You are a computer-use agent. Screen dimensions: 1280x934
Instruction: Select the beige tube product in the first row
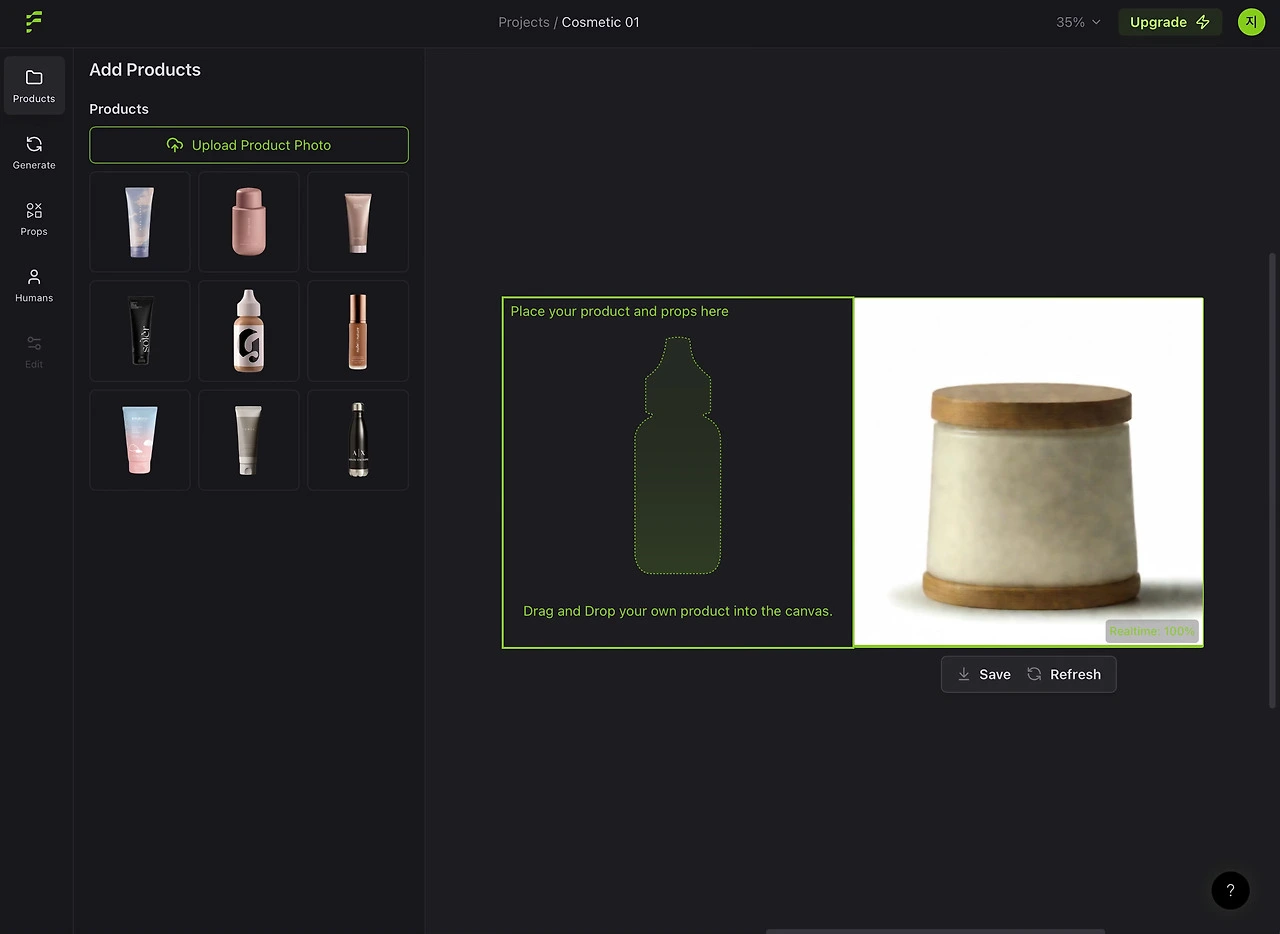coord(358,222)
